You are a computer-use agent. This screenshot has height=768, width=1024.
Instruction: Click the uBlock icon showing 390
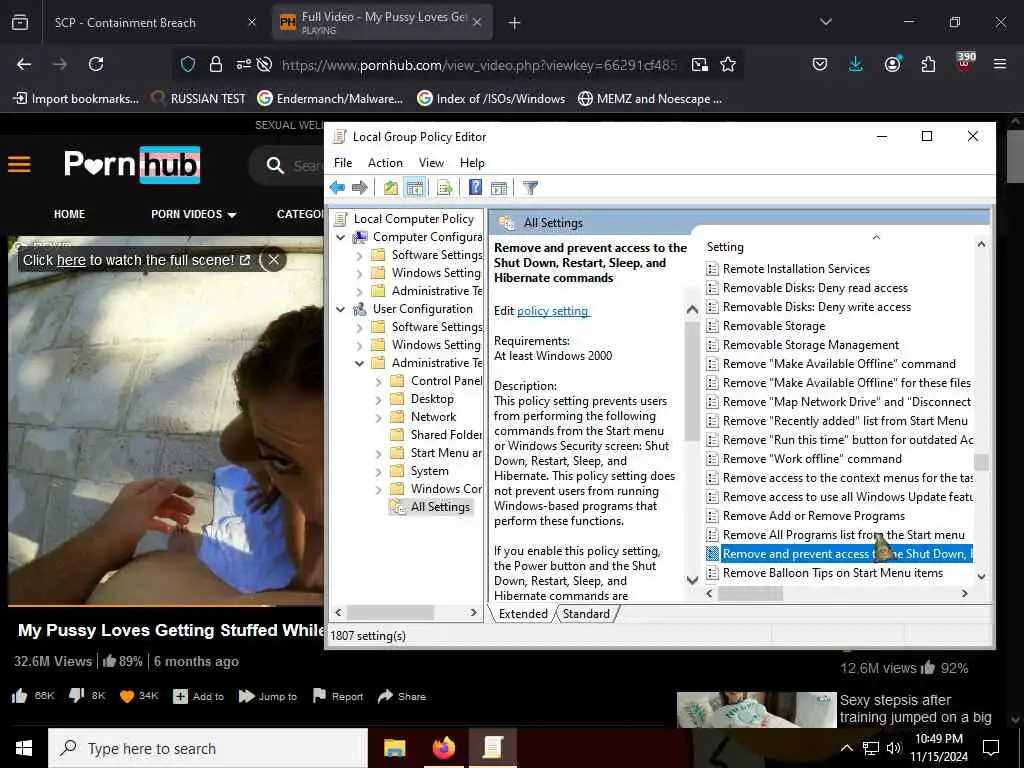coord(965,62)
